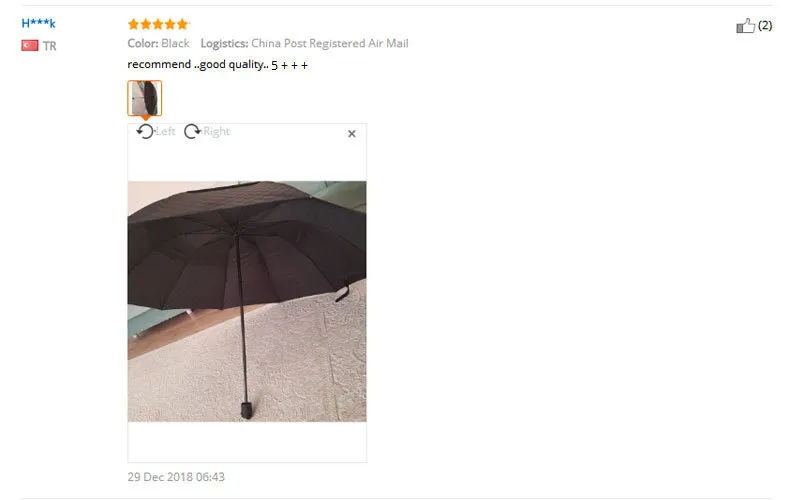Click the review text recommend good quality
This screenshot has width=790, height=500.
click(x=218, y=65)
